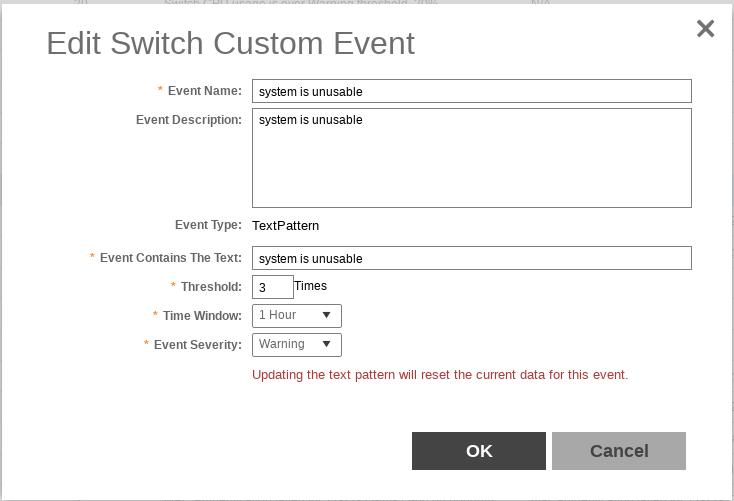Click the Time Window label
The image size is (734, 501).
pos(202,316)
